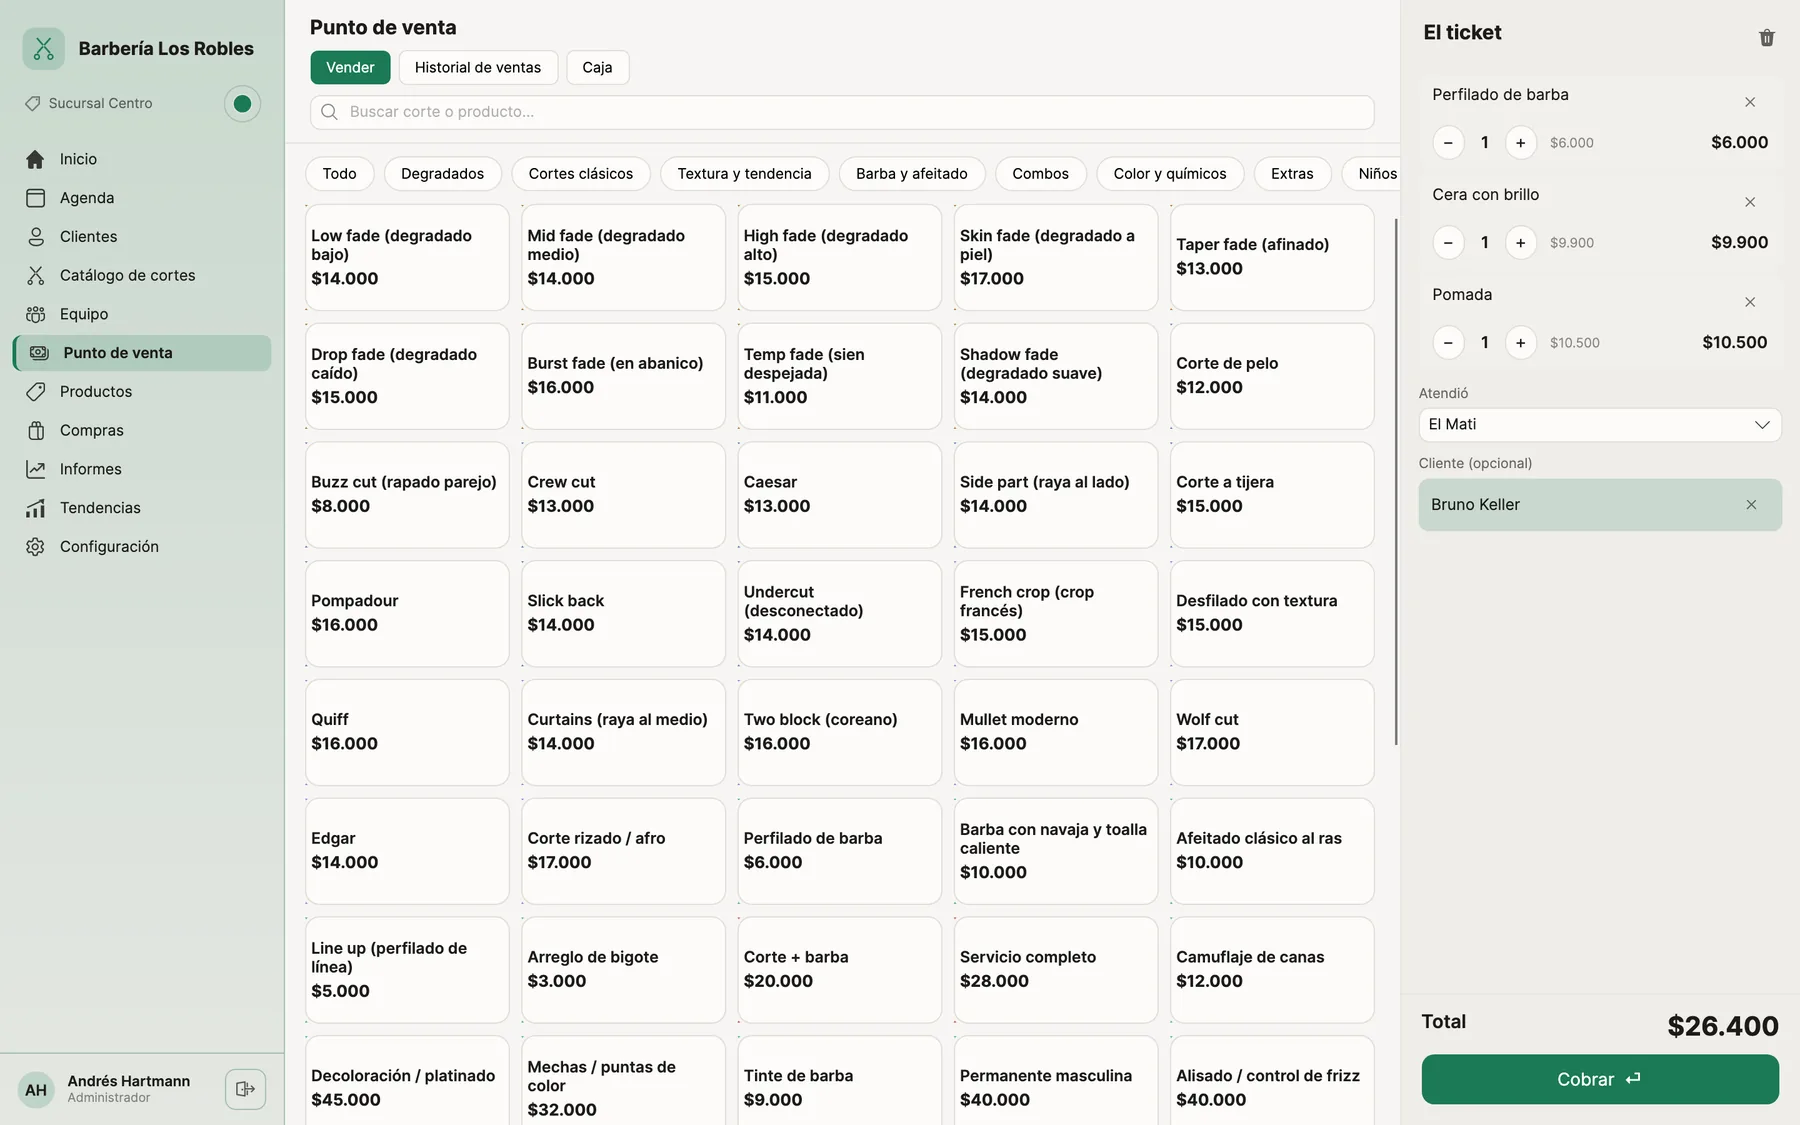Open the Atendió dropdown showing El Mati
Screen dimensions: 1800x1125
[1599, 425]
